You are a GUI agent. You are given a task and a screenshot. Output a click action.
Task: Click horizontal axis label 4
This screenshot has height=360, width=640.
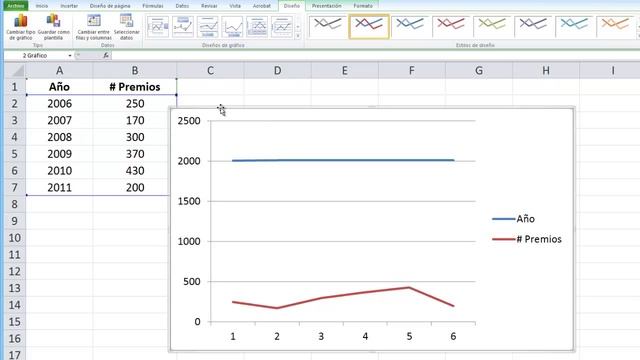[365, 336]
